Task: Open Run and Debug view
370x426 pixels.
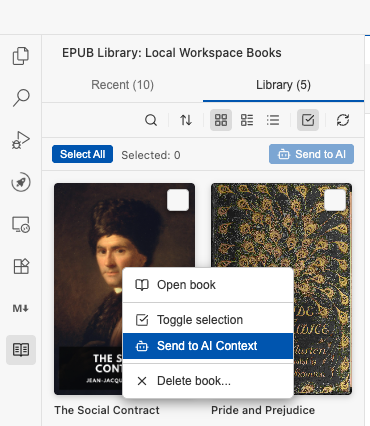Action: (x=21, y=140)
